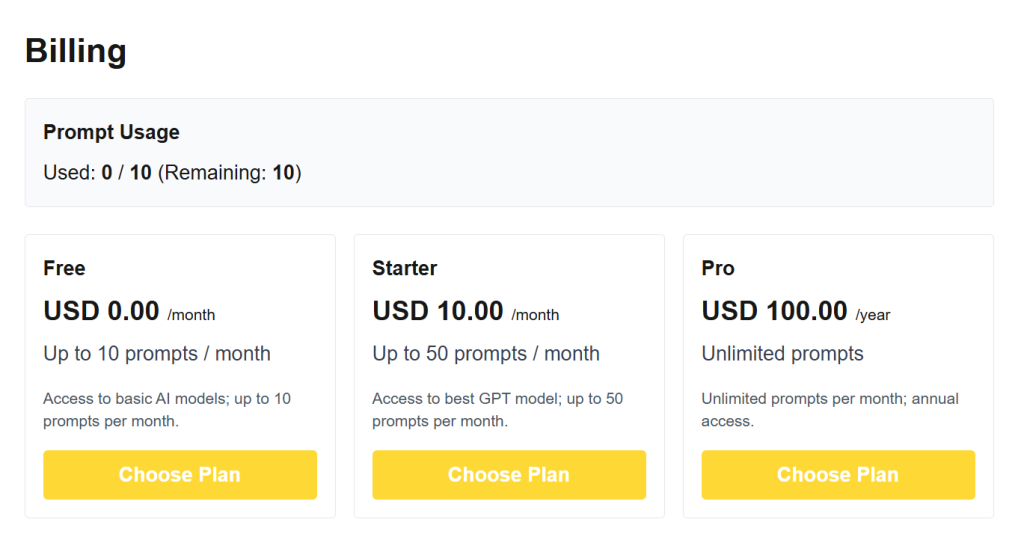The height and width of the screenshot is (543, 1024).
Task: Click 'Up to 10 prompts / month' text
Action: click(x=157, y=354)
